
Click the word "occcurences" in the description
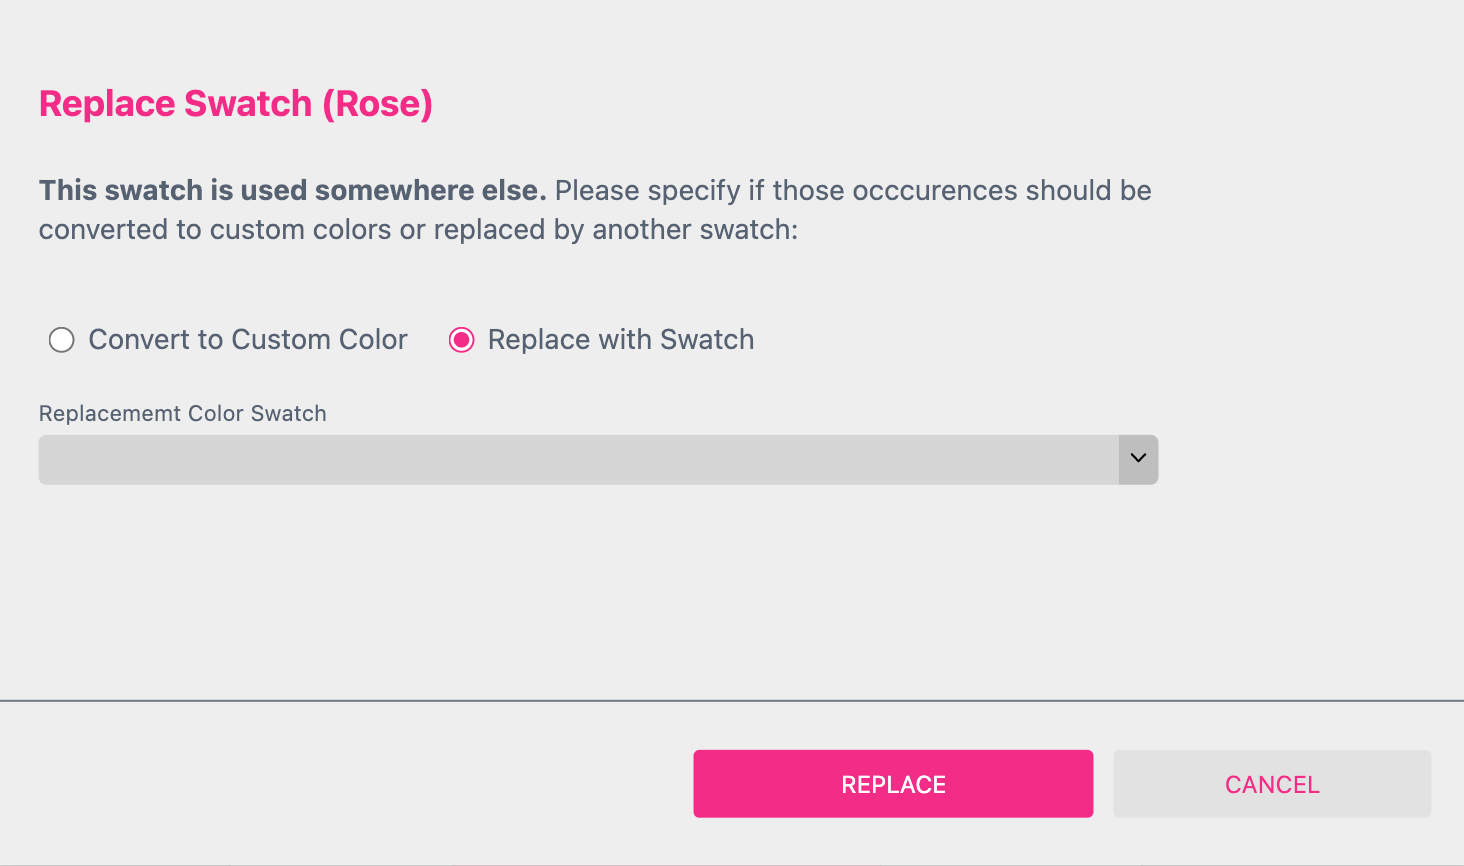935,190
